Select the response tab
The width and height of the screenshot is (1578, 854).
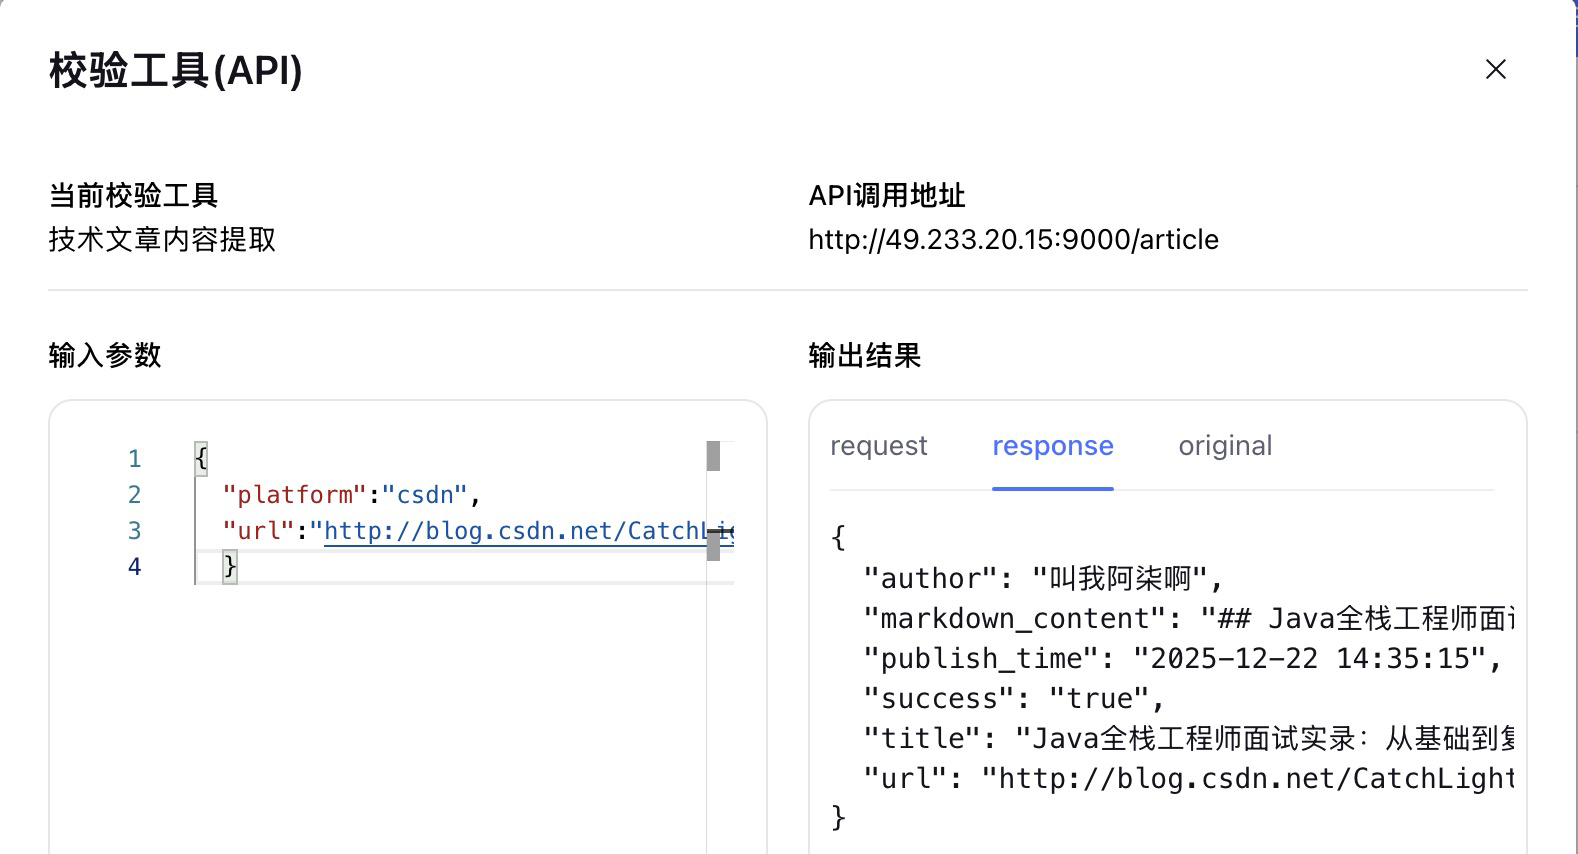[1052, 446]
